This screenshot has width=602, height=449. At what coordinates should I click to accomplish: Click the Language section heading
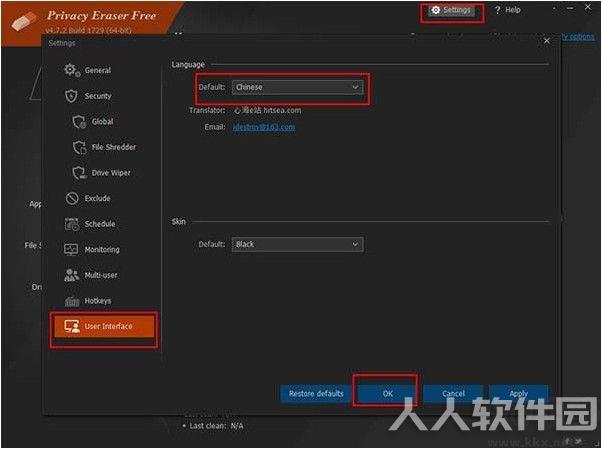click(x=188, y=65)
